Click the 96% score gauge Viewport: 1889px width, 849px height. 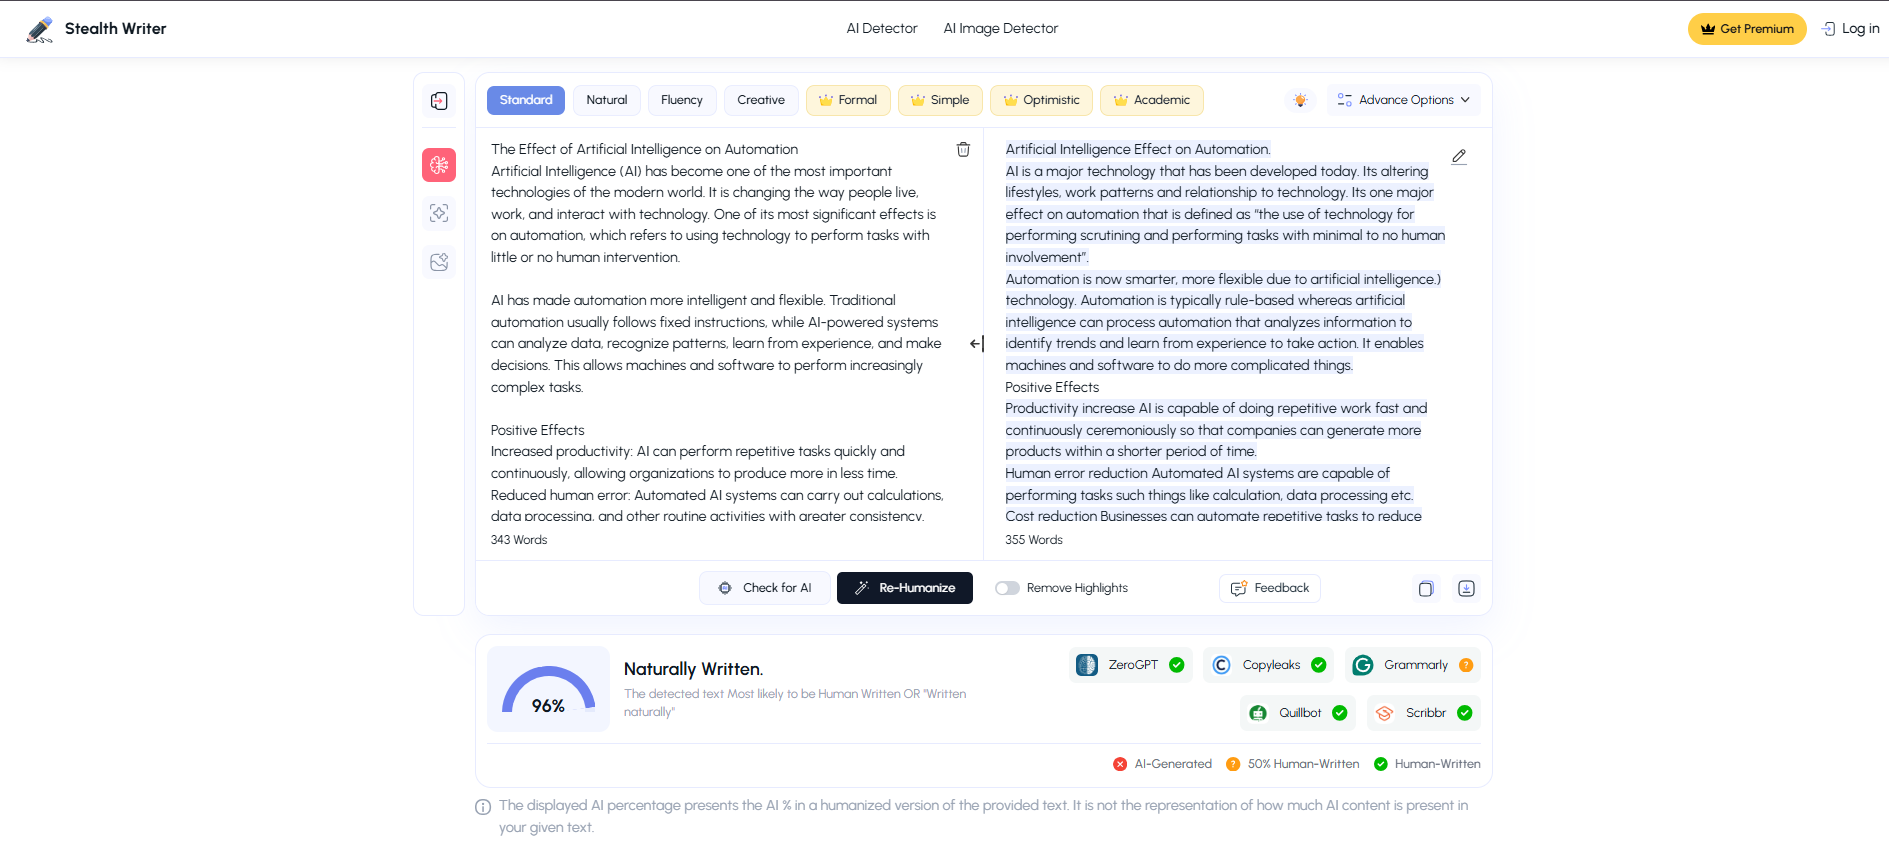(x=548, y=689)
